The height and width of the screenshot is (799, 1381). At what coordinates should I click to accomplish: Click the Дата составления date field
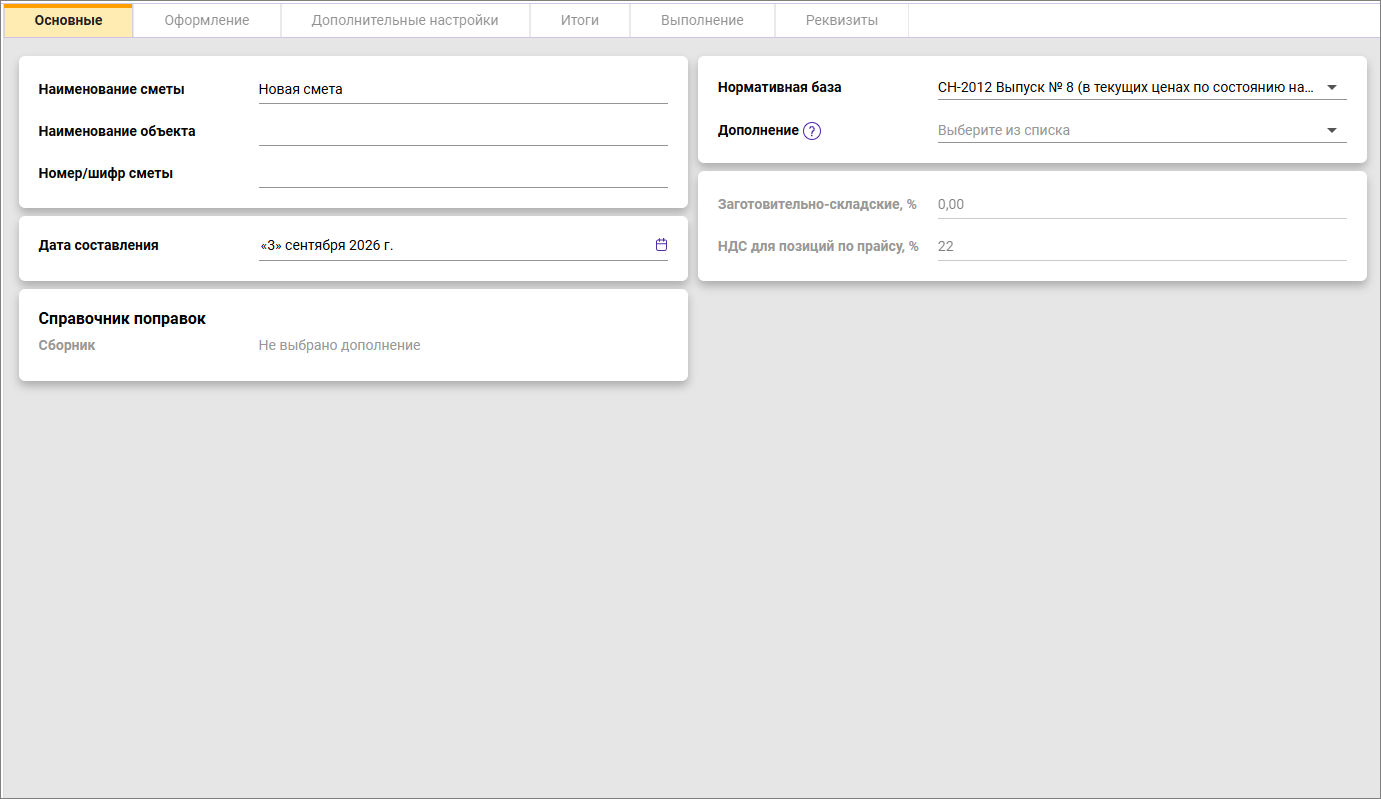point(463,245)
